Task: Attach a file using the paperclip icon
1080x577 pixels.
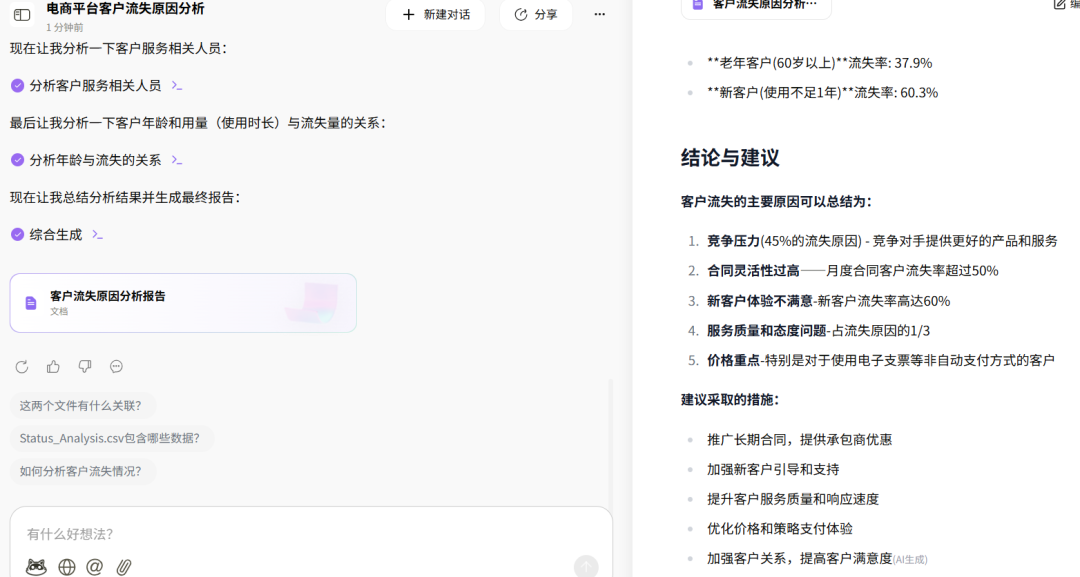Action: point(124,566)
